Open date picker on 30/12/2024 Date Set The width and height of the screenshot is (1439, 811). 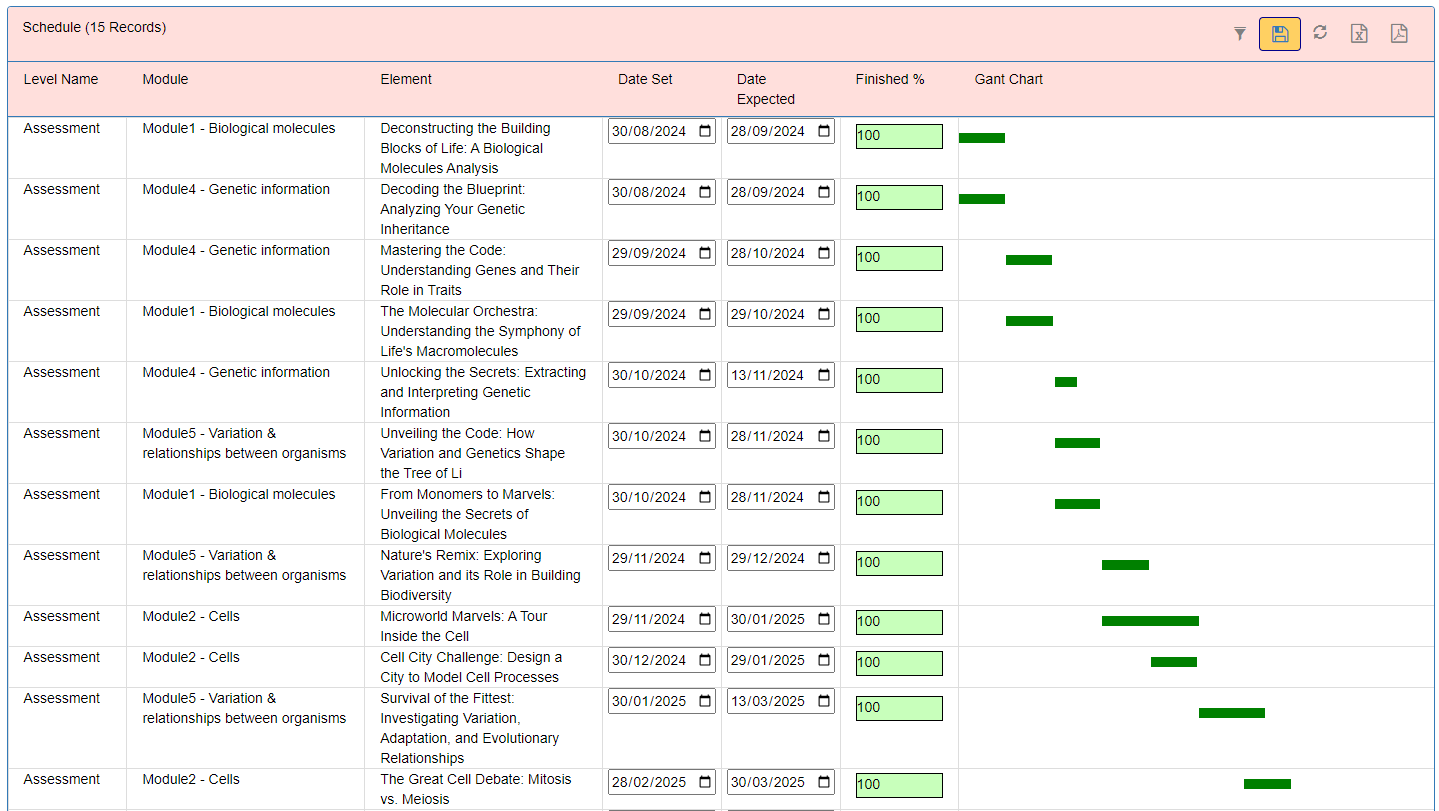pos(705,660)
